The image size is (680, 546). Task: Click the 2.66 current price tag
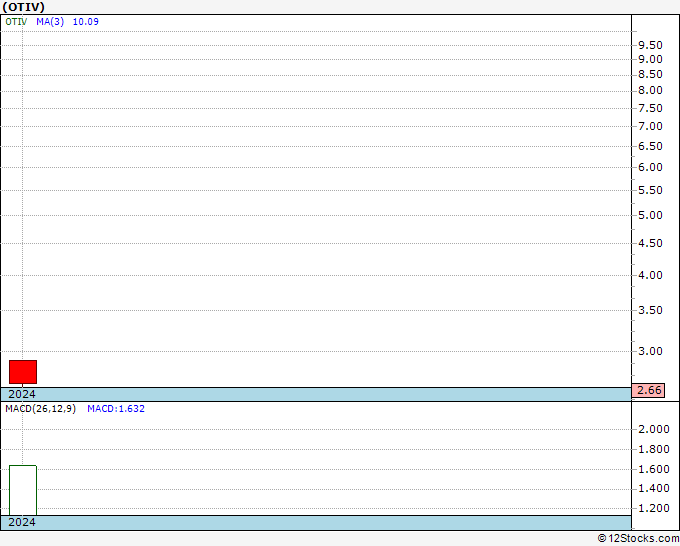[648, 390]
